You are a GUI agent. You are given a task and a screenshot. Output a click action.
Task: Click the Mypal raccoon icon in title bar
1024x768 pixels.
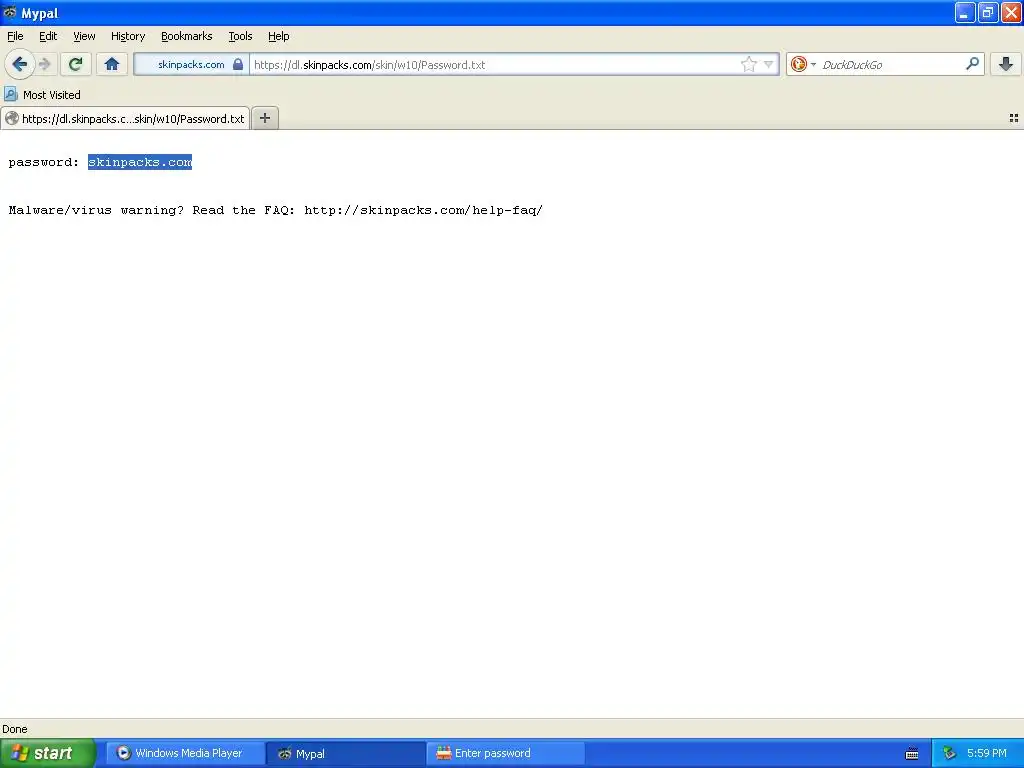pyautogui.click(x=10, y=12)
